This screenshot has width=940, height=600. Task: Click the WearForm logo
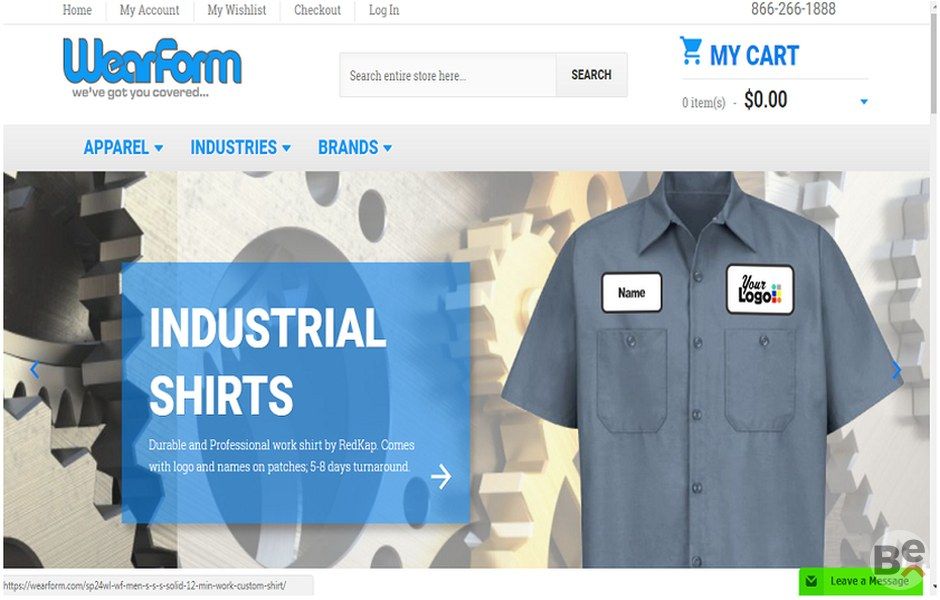pos(152,67)
